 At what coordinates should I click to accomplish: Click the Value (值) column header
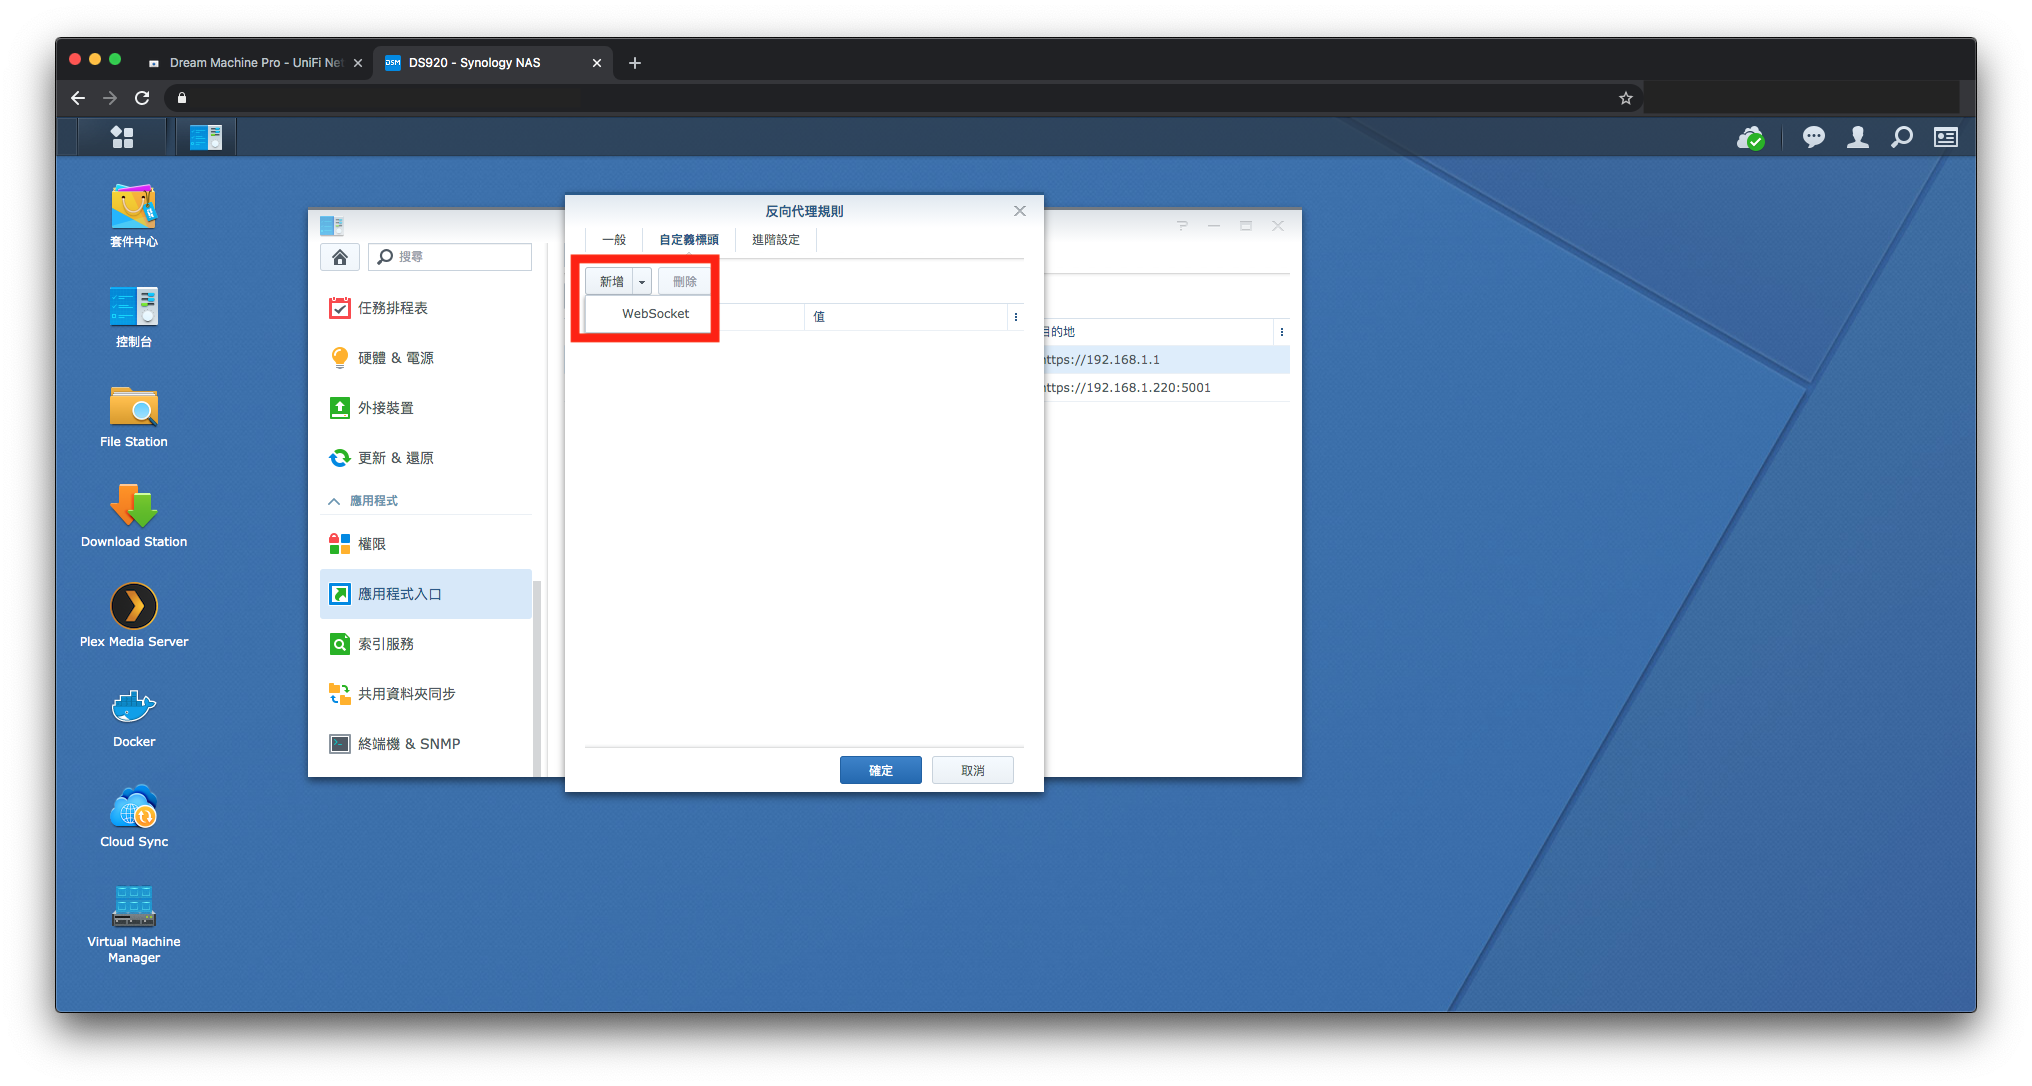pyautogui.click(x=905, y=317)
